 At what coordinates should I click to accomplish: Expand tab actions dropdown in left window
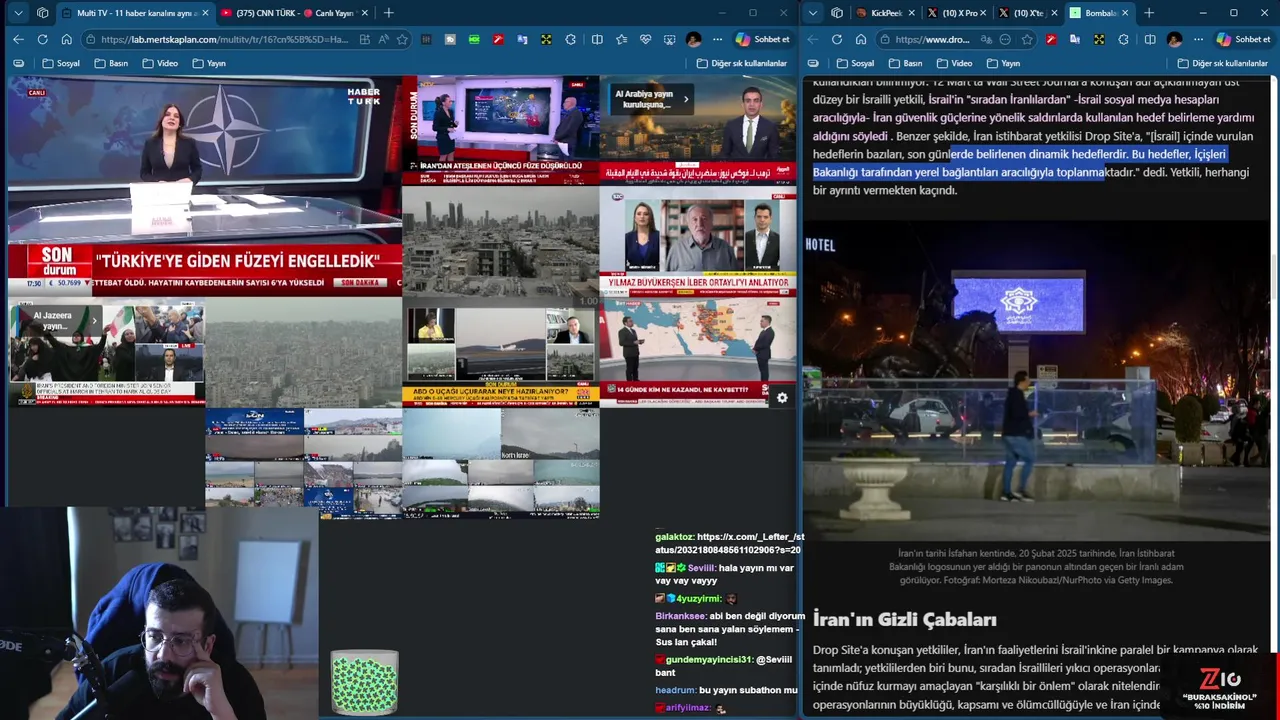coord(18,13)
